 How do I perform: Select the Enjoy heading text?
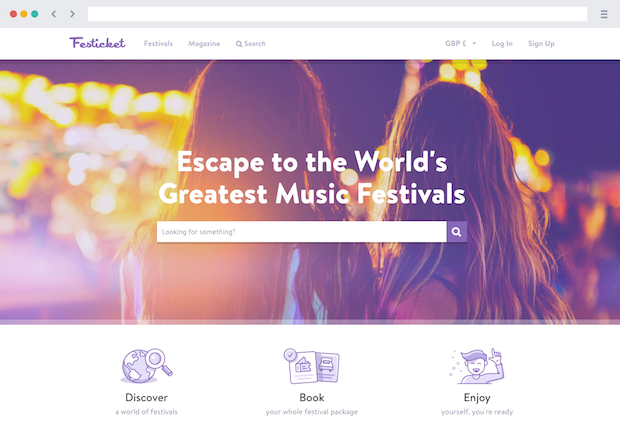point(477,398)
